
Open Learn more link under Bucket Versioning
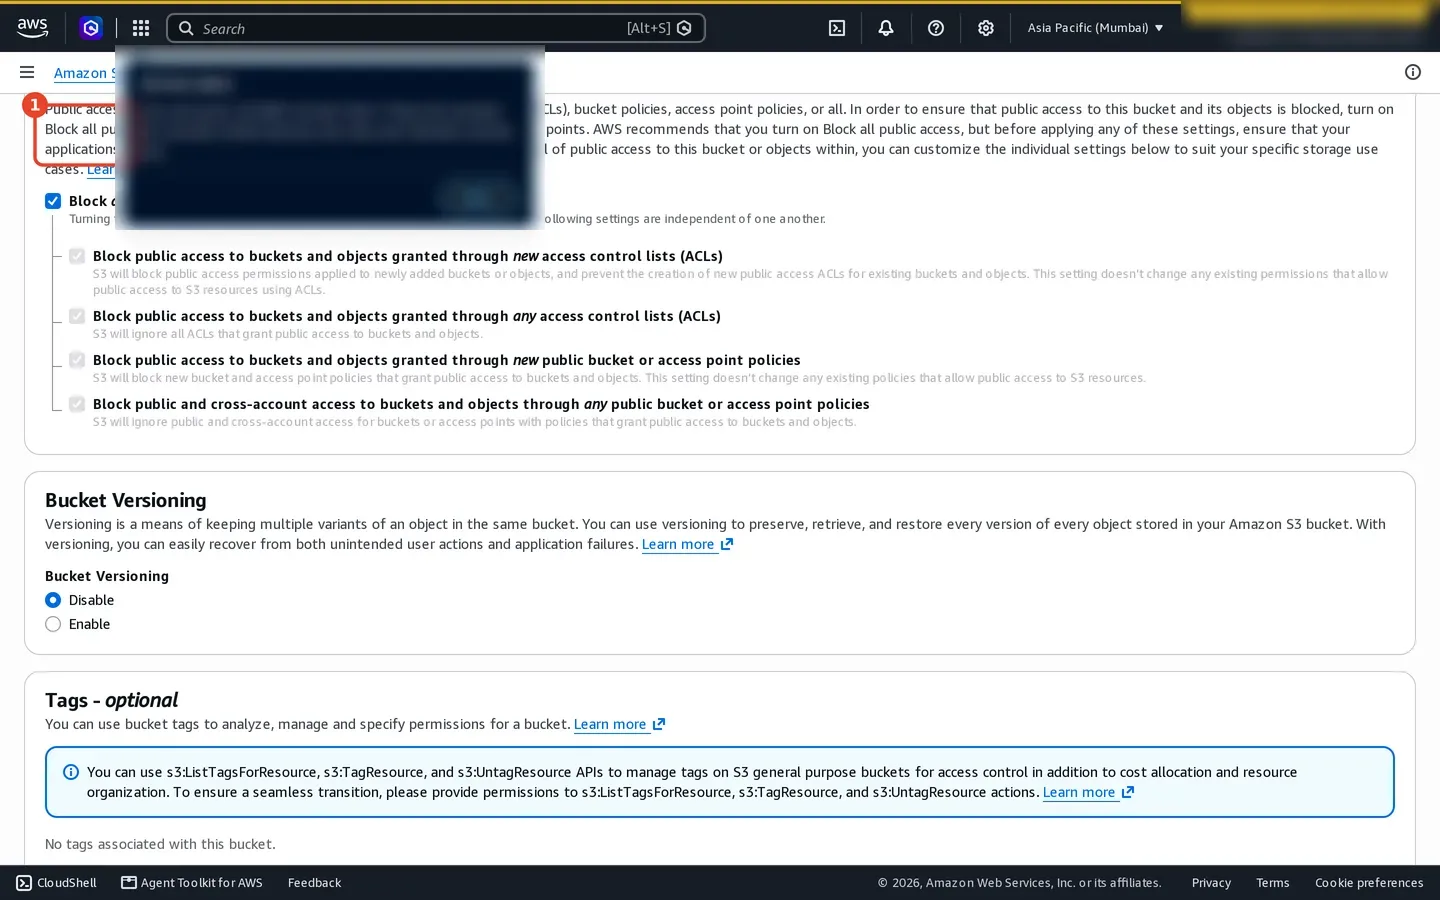pyautogui.click(x=678, y=544)
